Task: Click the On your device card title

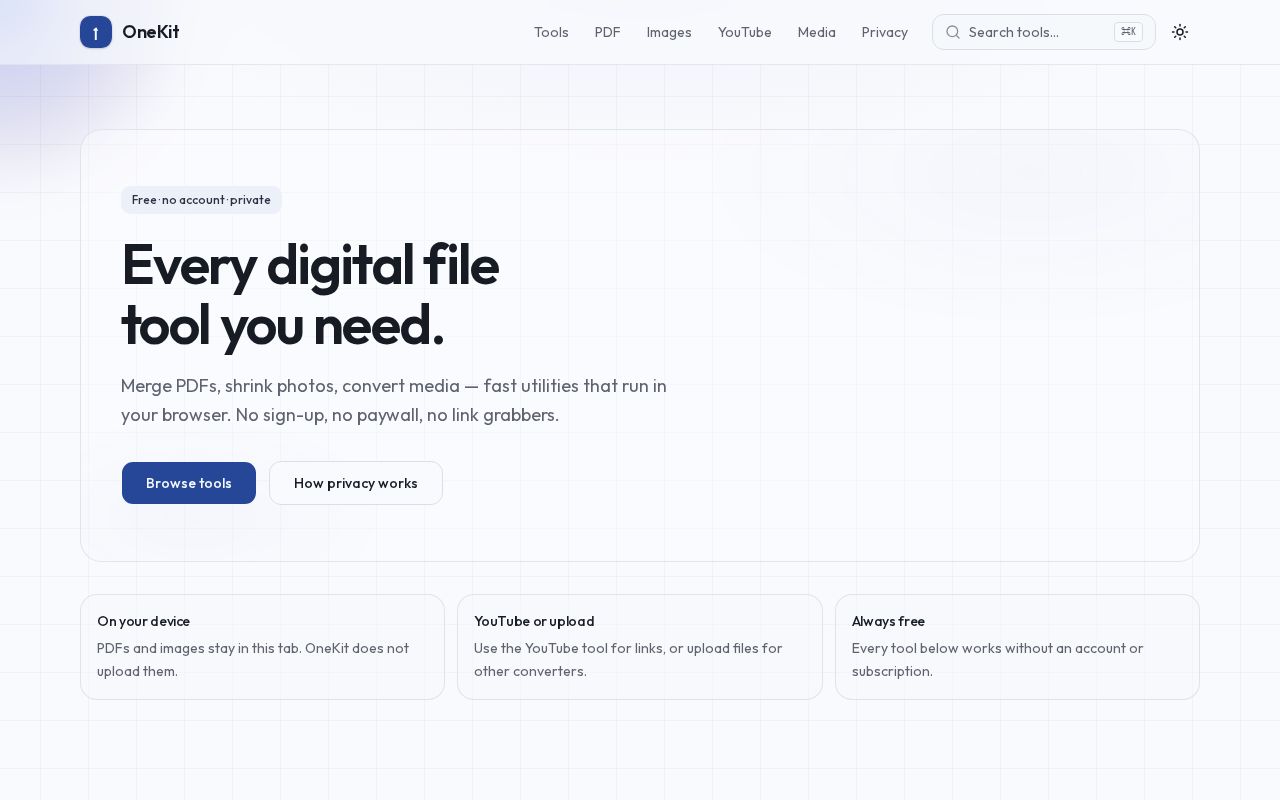Action: click(x=143, y=621)
